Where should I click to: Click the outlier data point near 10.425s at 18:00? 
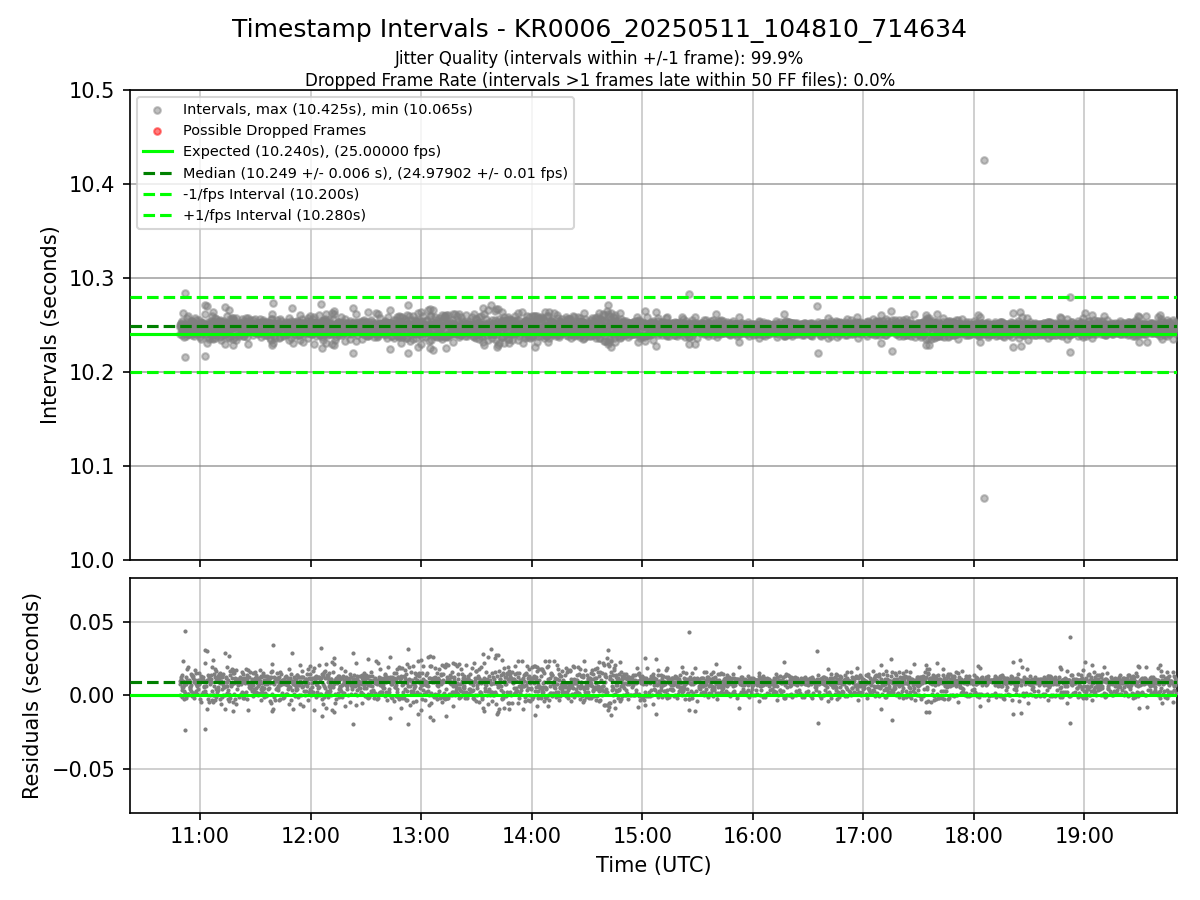984,160
